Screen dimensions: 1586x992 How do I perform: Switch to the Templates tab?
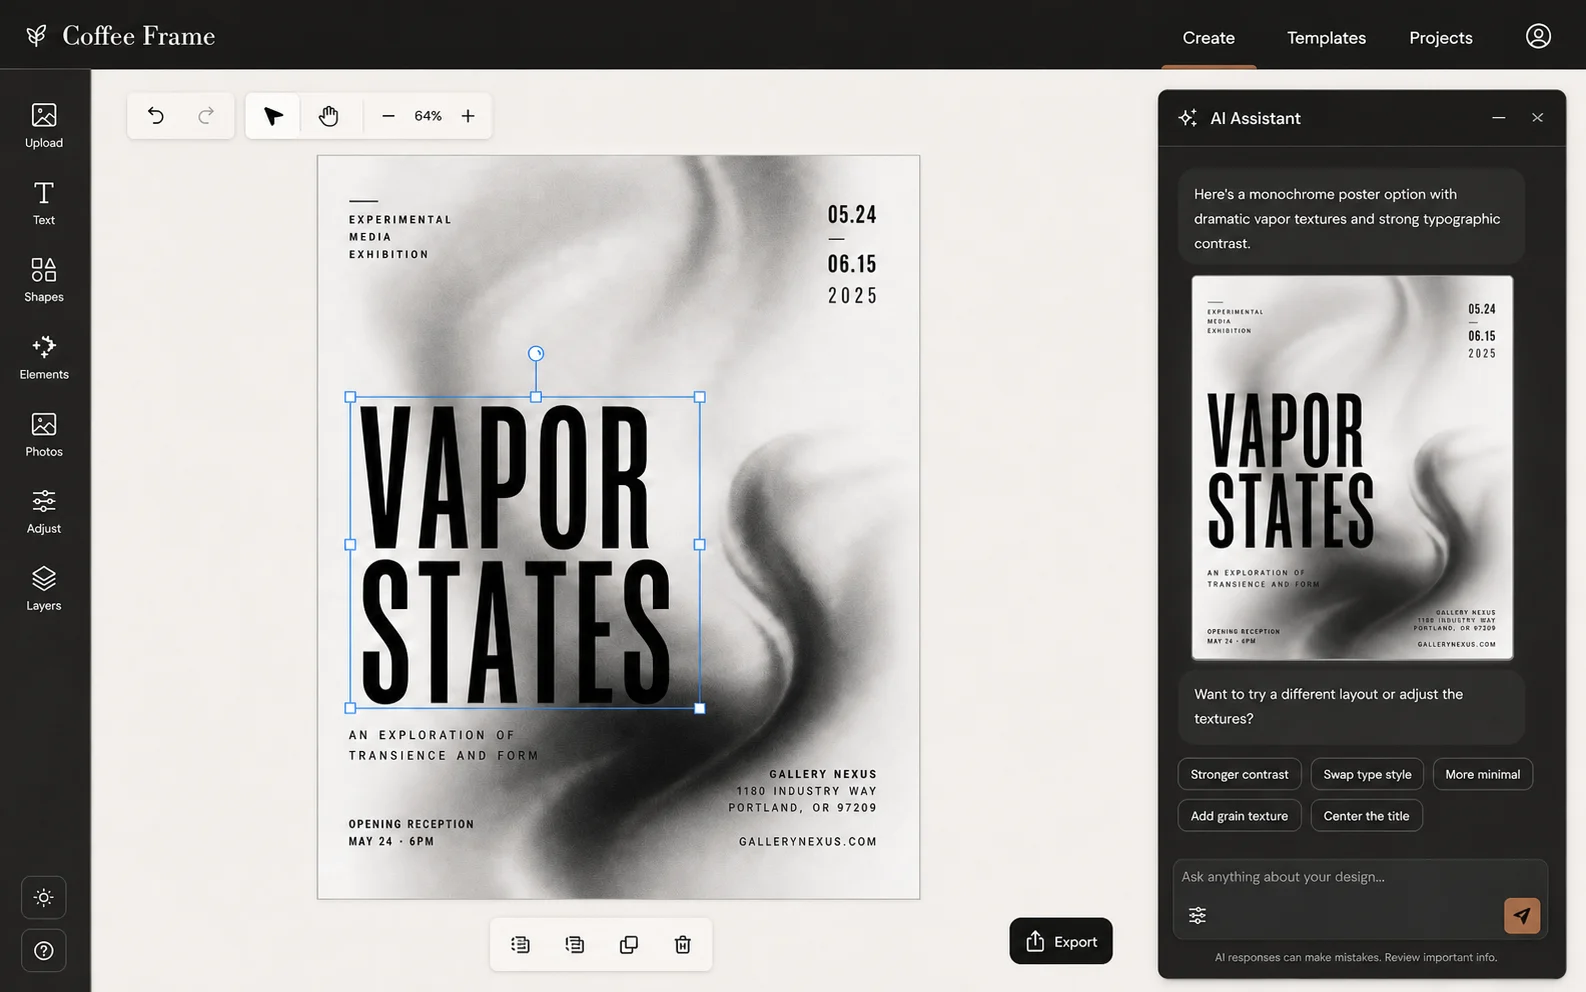[1326, 38]
